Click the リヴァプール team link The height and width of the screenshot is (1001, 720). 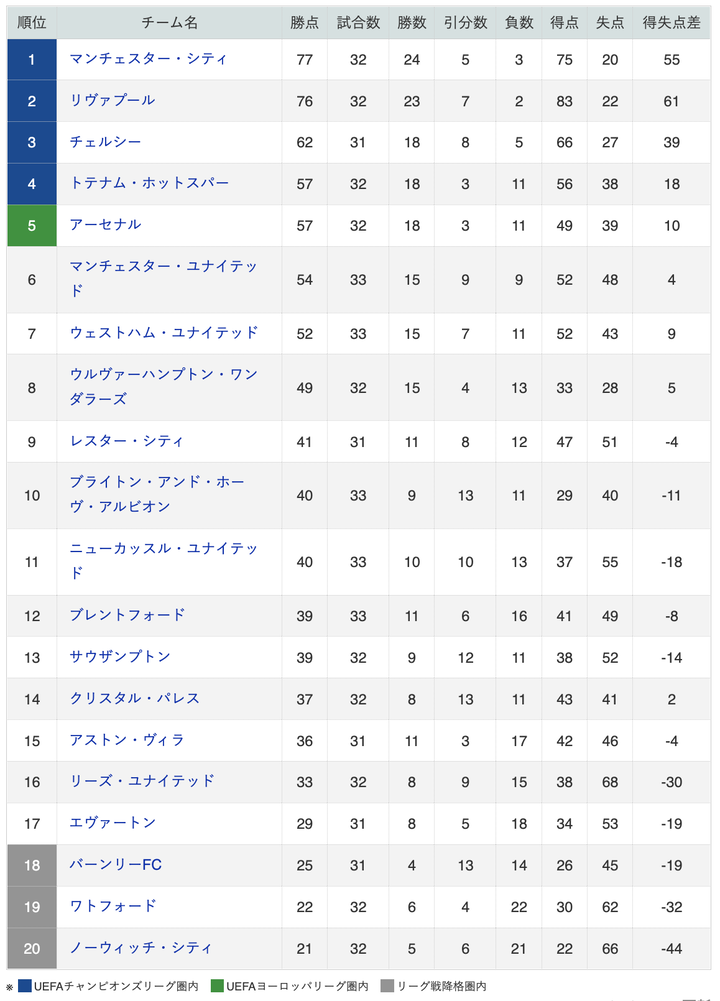(112, 101)
